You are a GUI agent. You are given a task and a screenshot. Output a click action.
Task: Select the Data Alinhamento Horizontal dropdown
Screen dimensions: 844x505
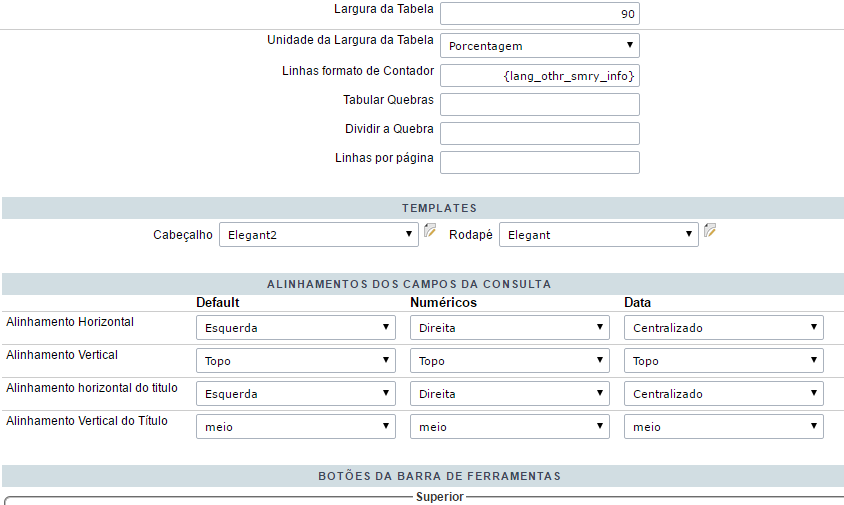724,327
